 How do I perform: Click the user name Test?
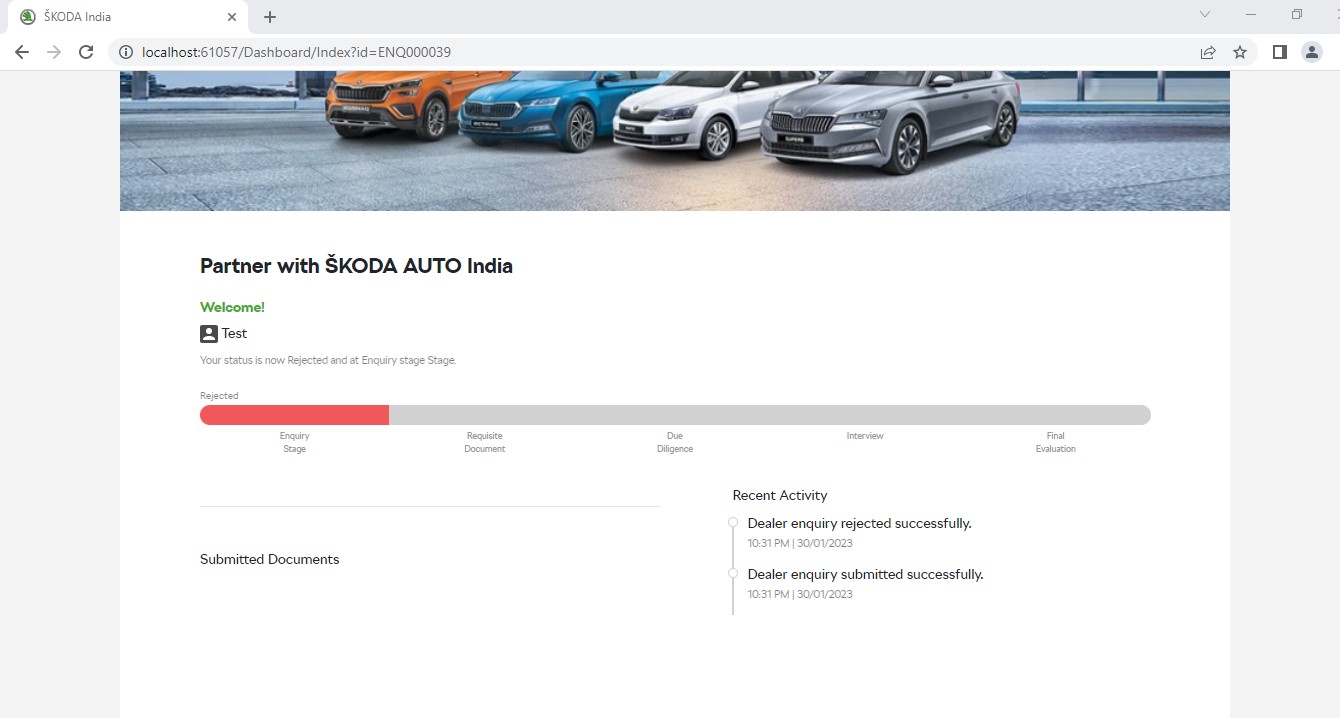pos(234,333)
